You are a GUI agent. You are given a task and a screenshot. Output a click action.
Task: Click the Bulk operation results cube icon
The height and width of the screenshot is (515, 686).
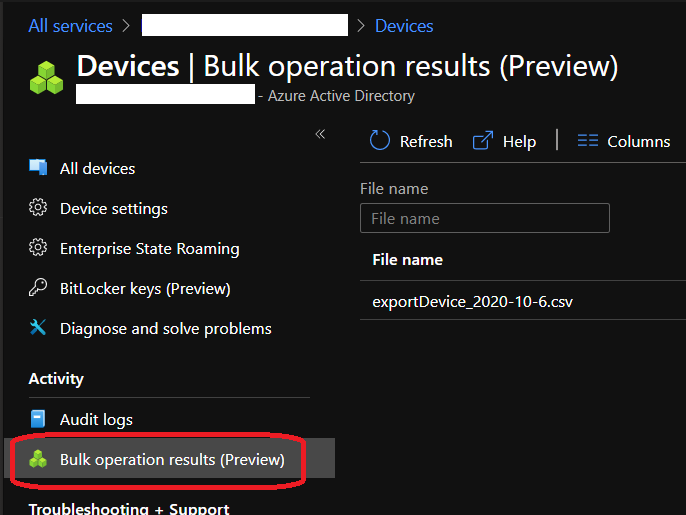(x=38, y=460)
